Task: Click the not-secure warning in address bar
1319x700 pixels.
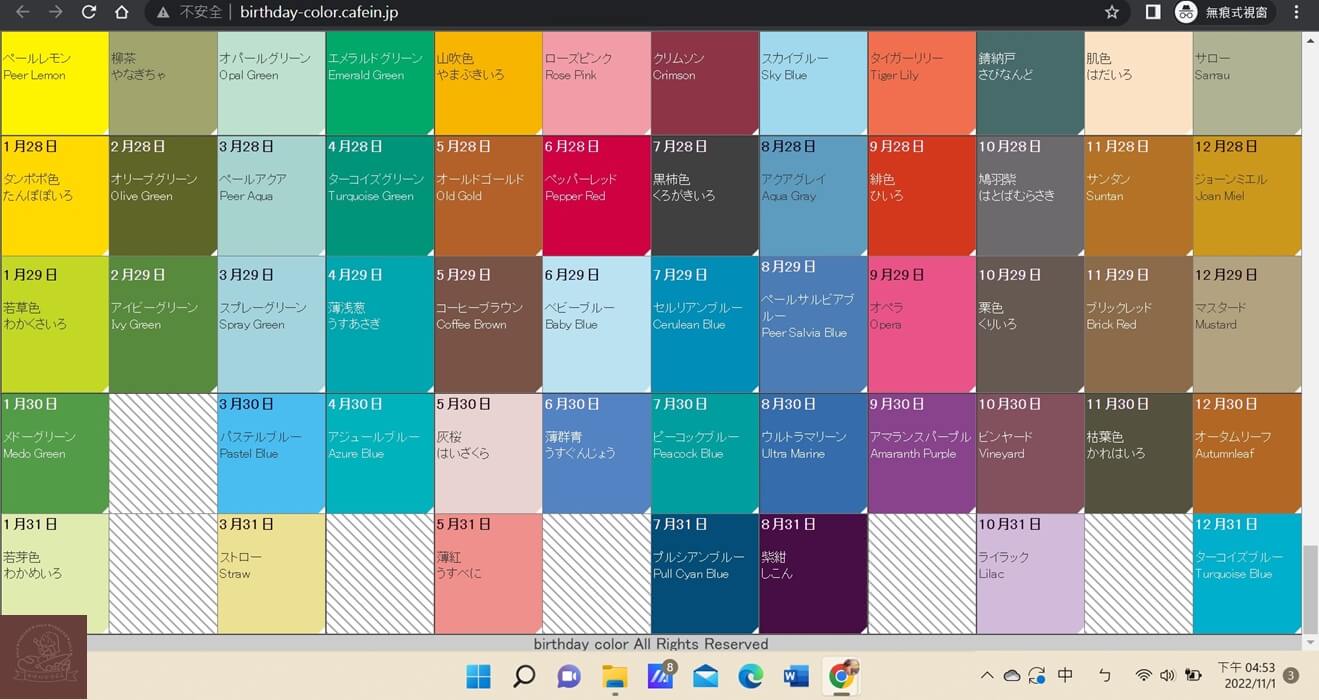Action: point(190,12)
